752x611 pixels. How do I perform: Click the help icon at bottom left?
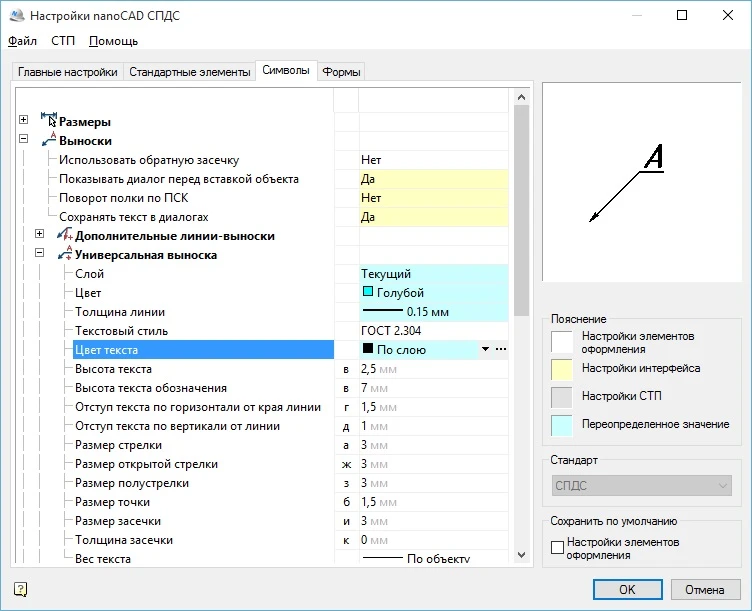tap(21, 589)
